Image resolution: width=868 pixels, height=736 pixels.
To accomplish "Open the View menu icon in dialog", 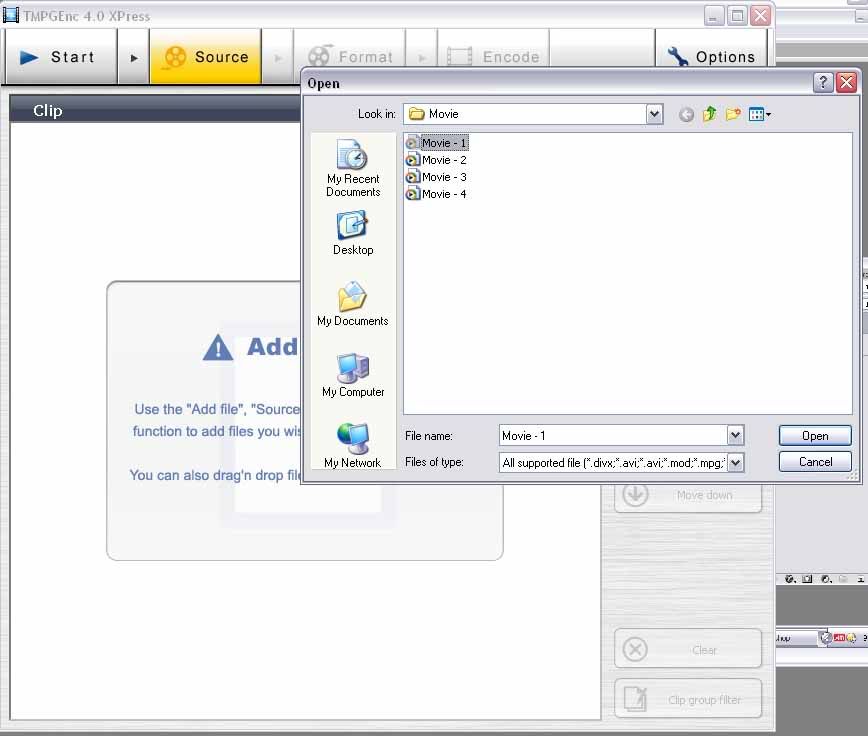I will coord(760,115).
